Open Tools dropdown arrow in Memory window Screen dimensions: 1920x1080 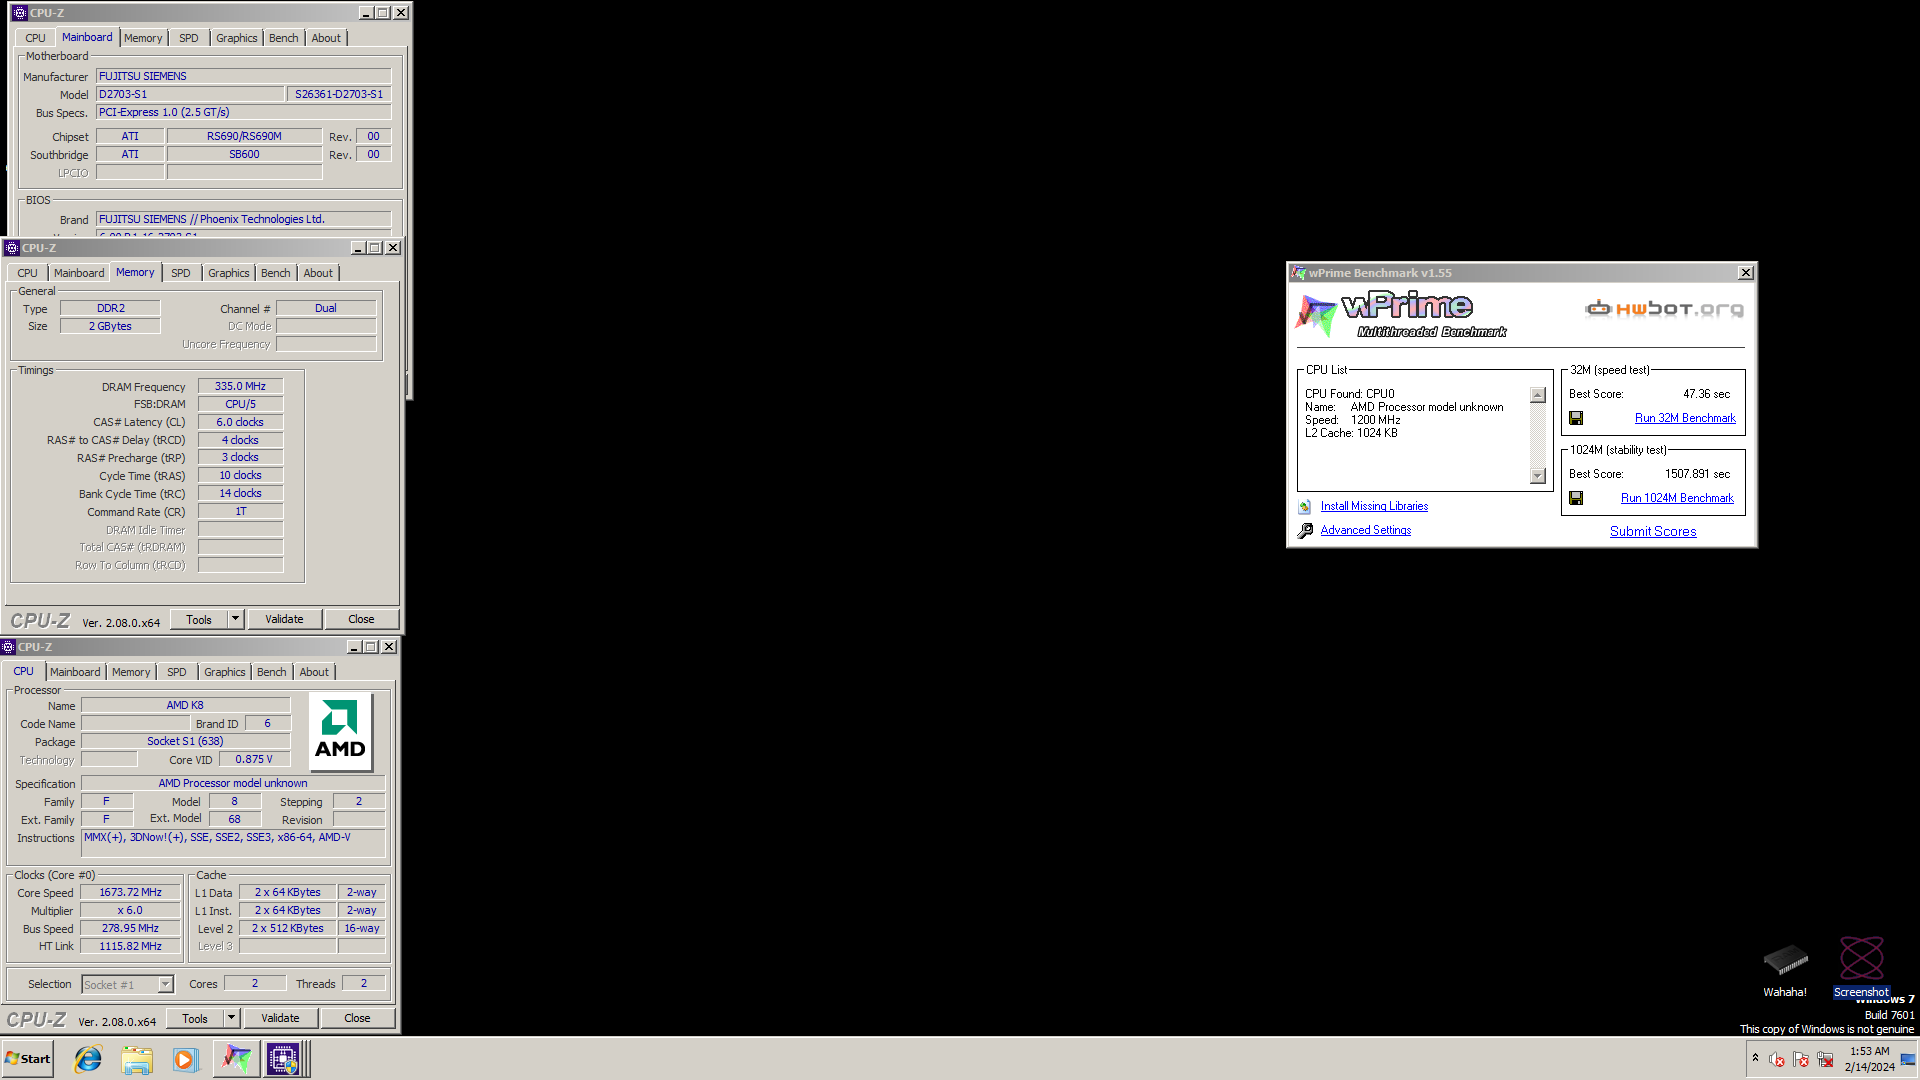tap(235, 619)
